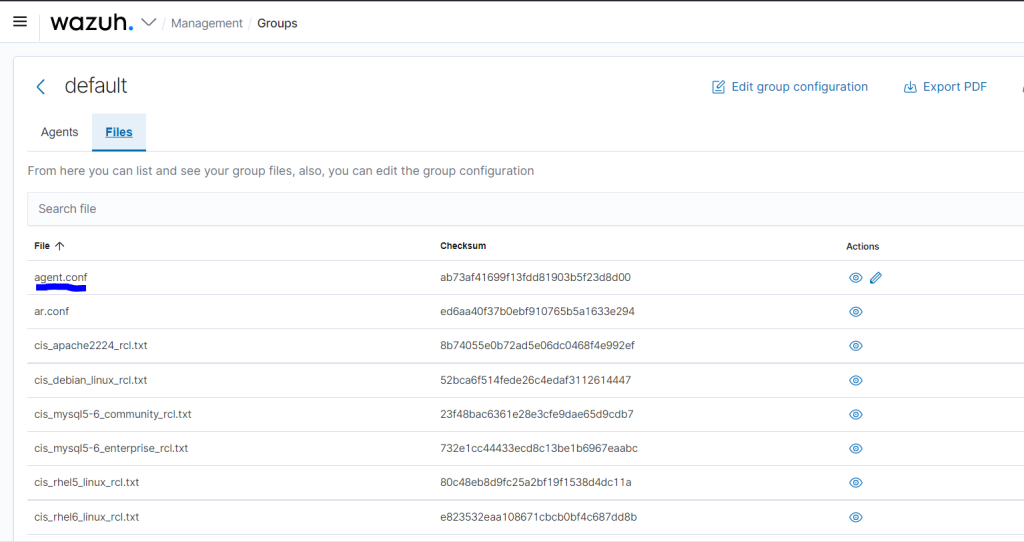
Task: Edit agent.conf with the pencil icon
Action: click(x=876, y=278)
